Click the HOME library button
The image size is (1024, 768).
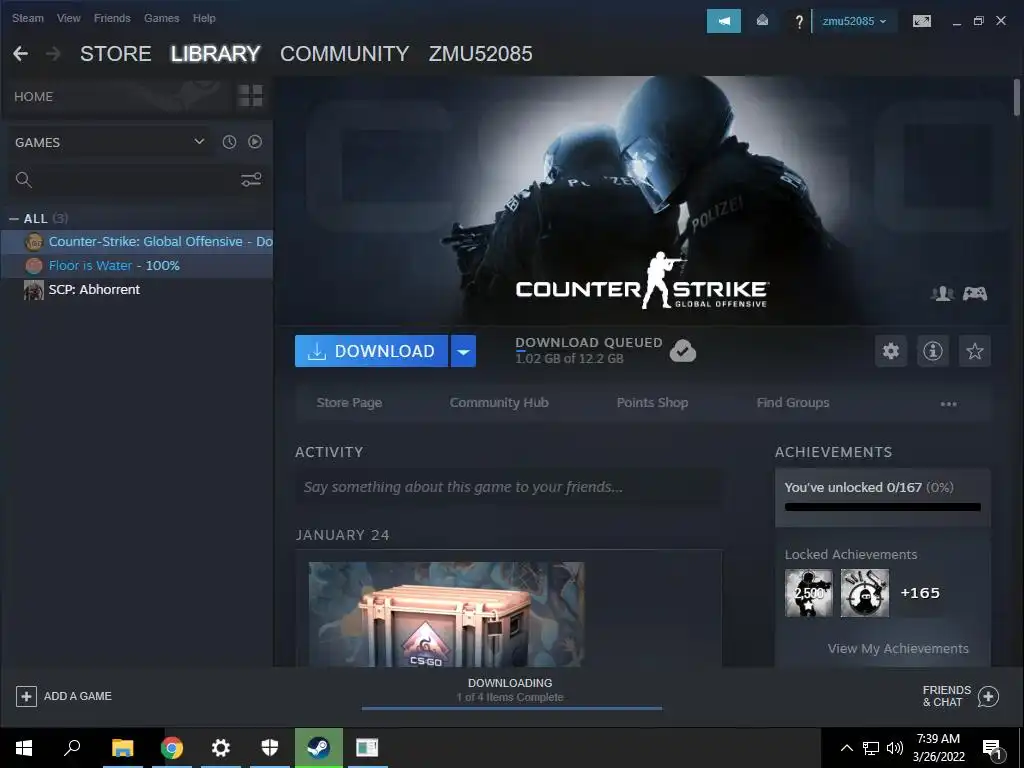(x=33, y=97)
